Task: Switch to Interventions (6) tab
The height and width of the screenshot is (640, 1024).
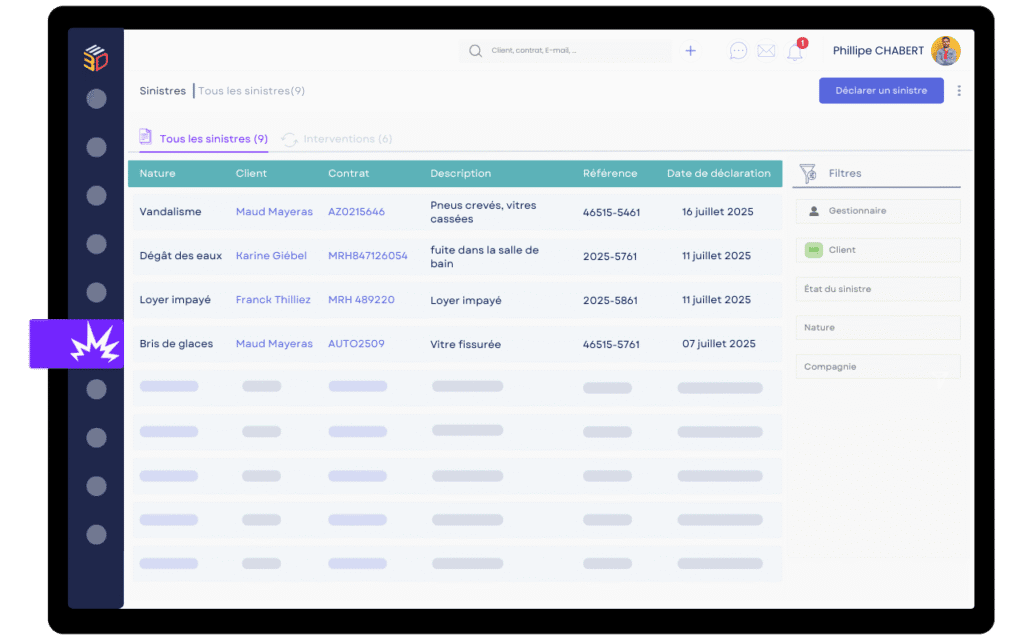Action: pos(347,139)
